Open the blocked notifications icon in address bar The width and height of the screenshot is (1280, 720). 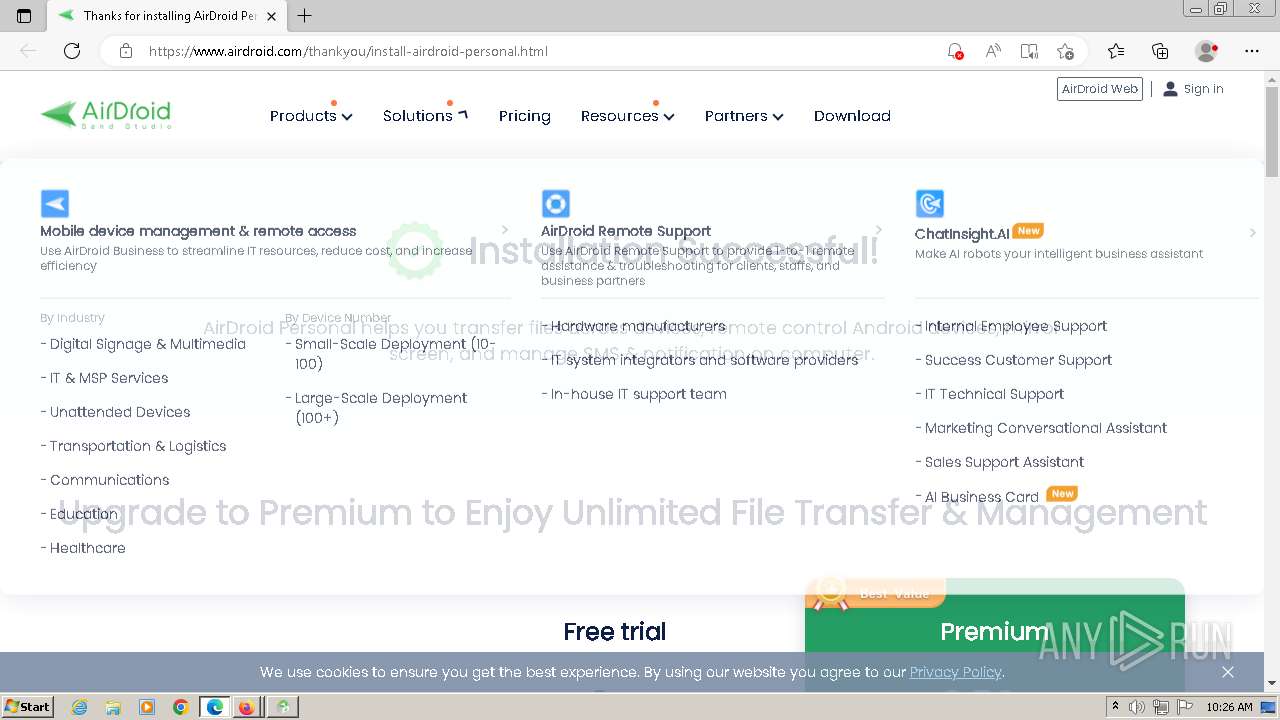tap(956, 51)
